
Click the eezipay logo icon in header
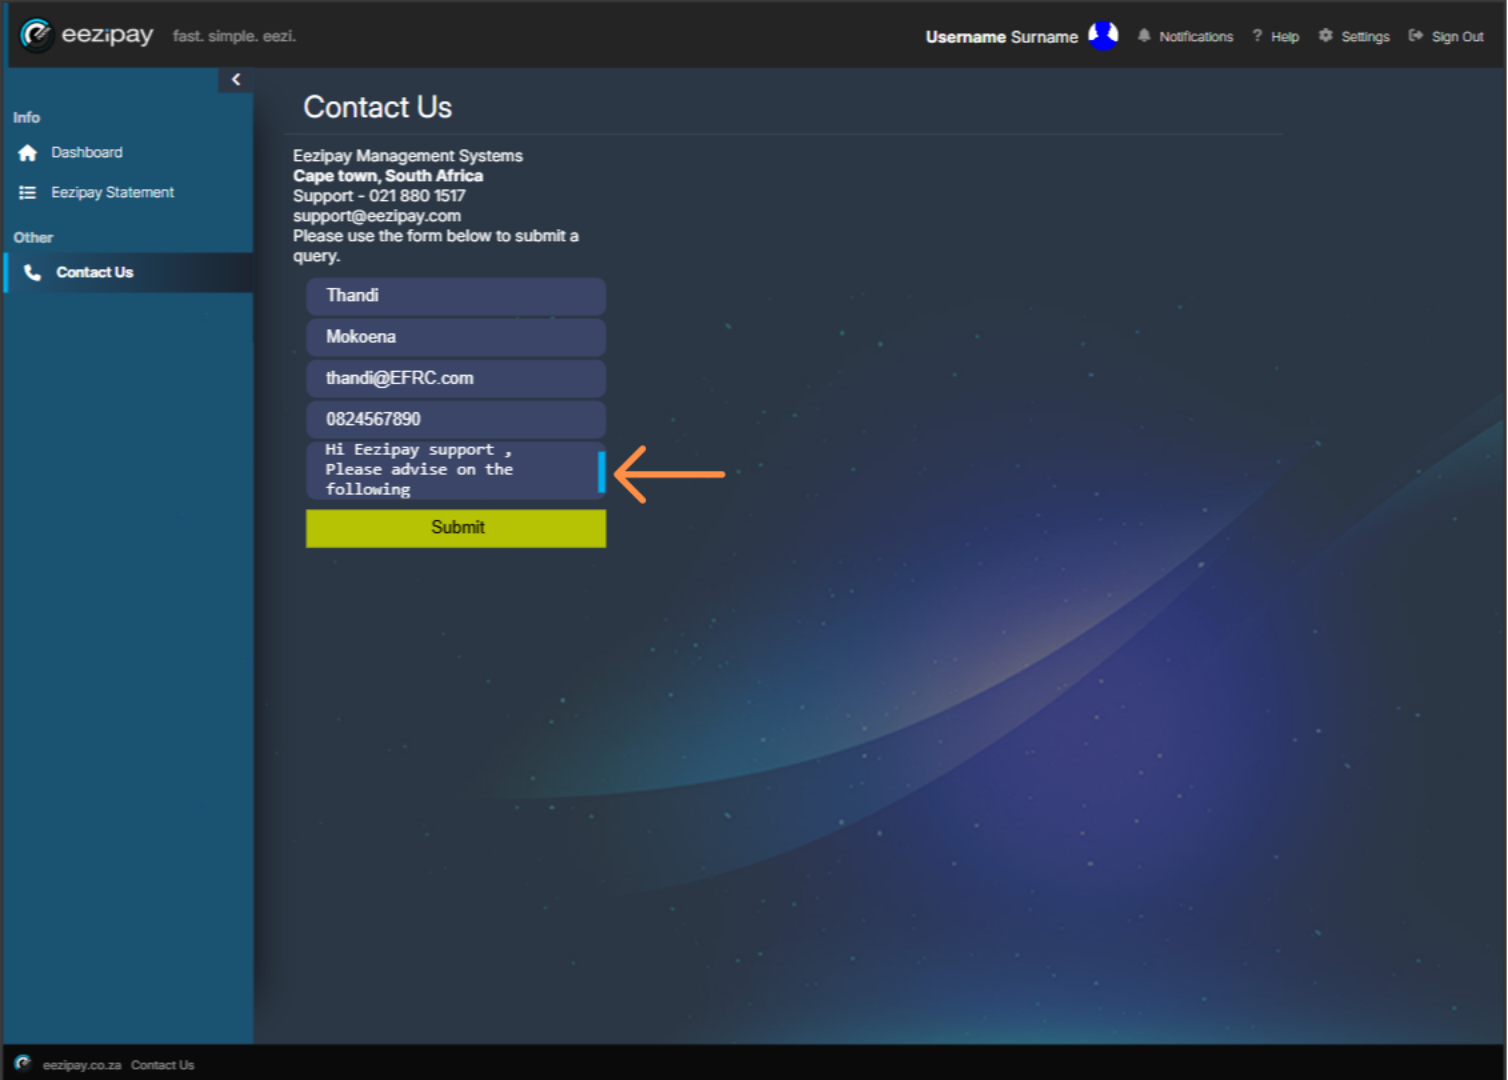click(37, 35)
